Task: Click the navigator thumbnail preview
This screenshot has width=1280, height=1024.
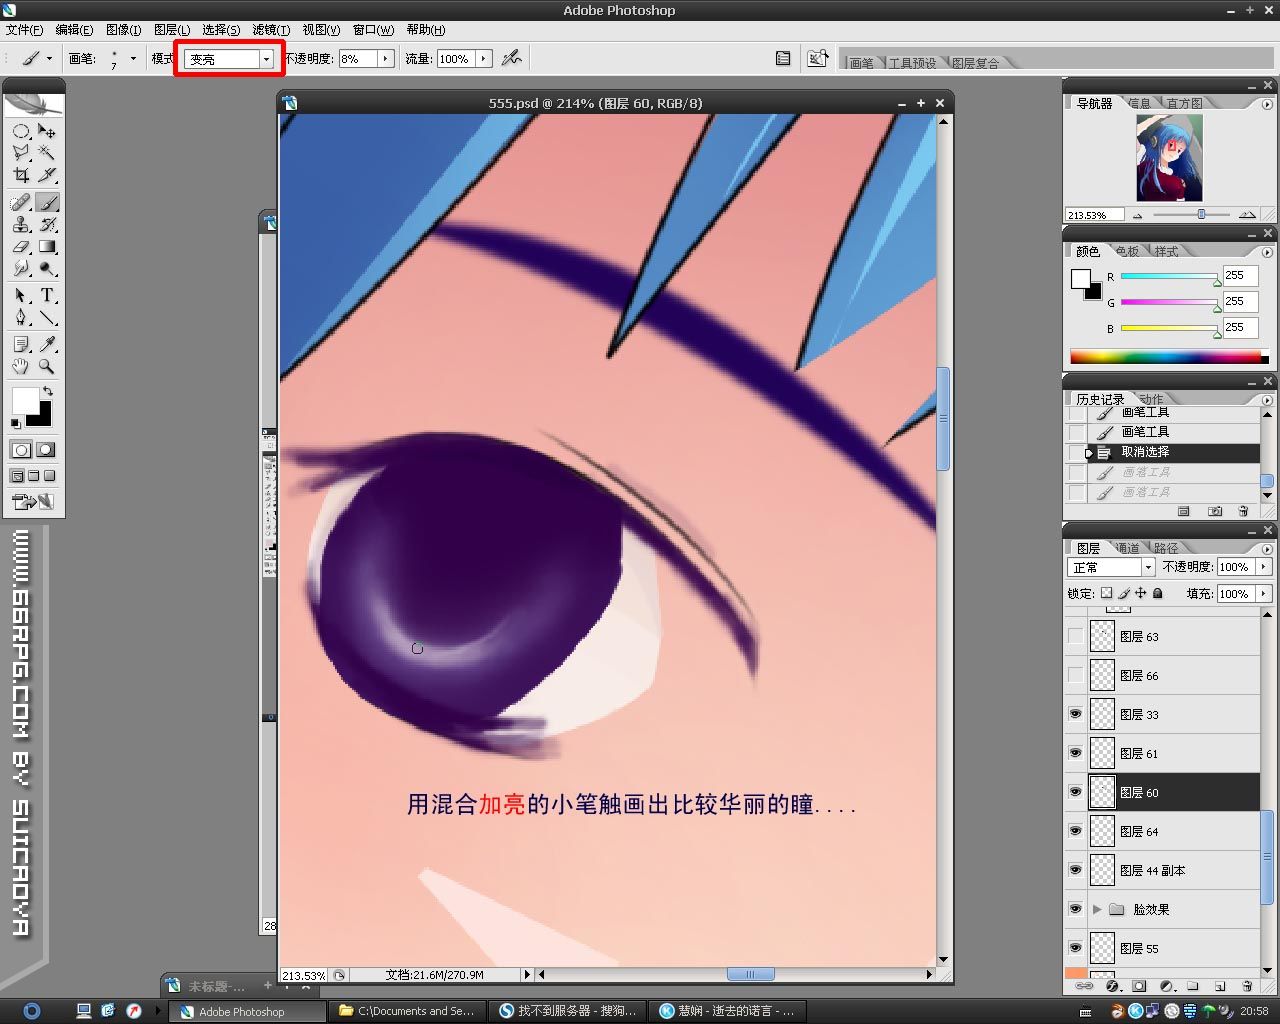Action: click(1169, 158)
